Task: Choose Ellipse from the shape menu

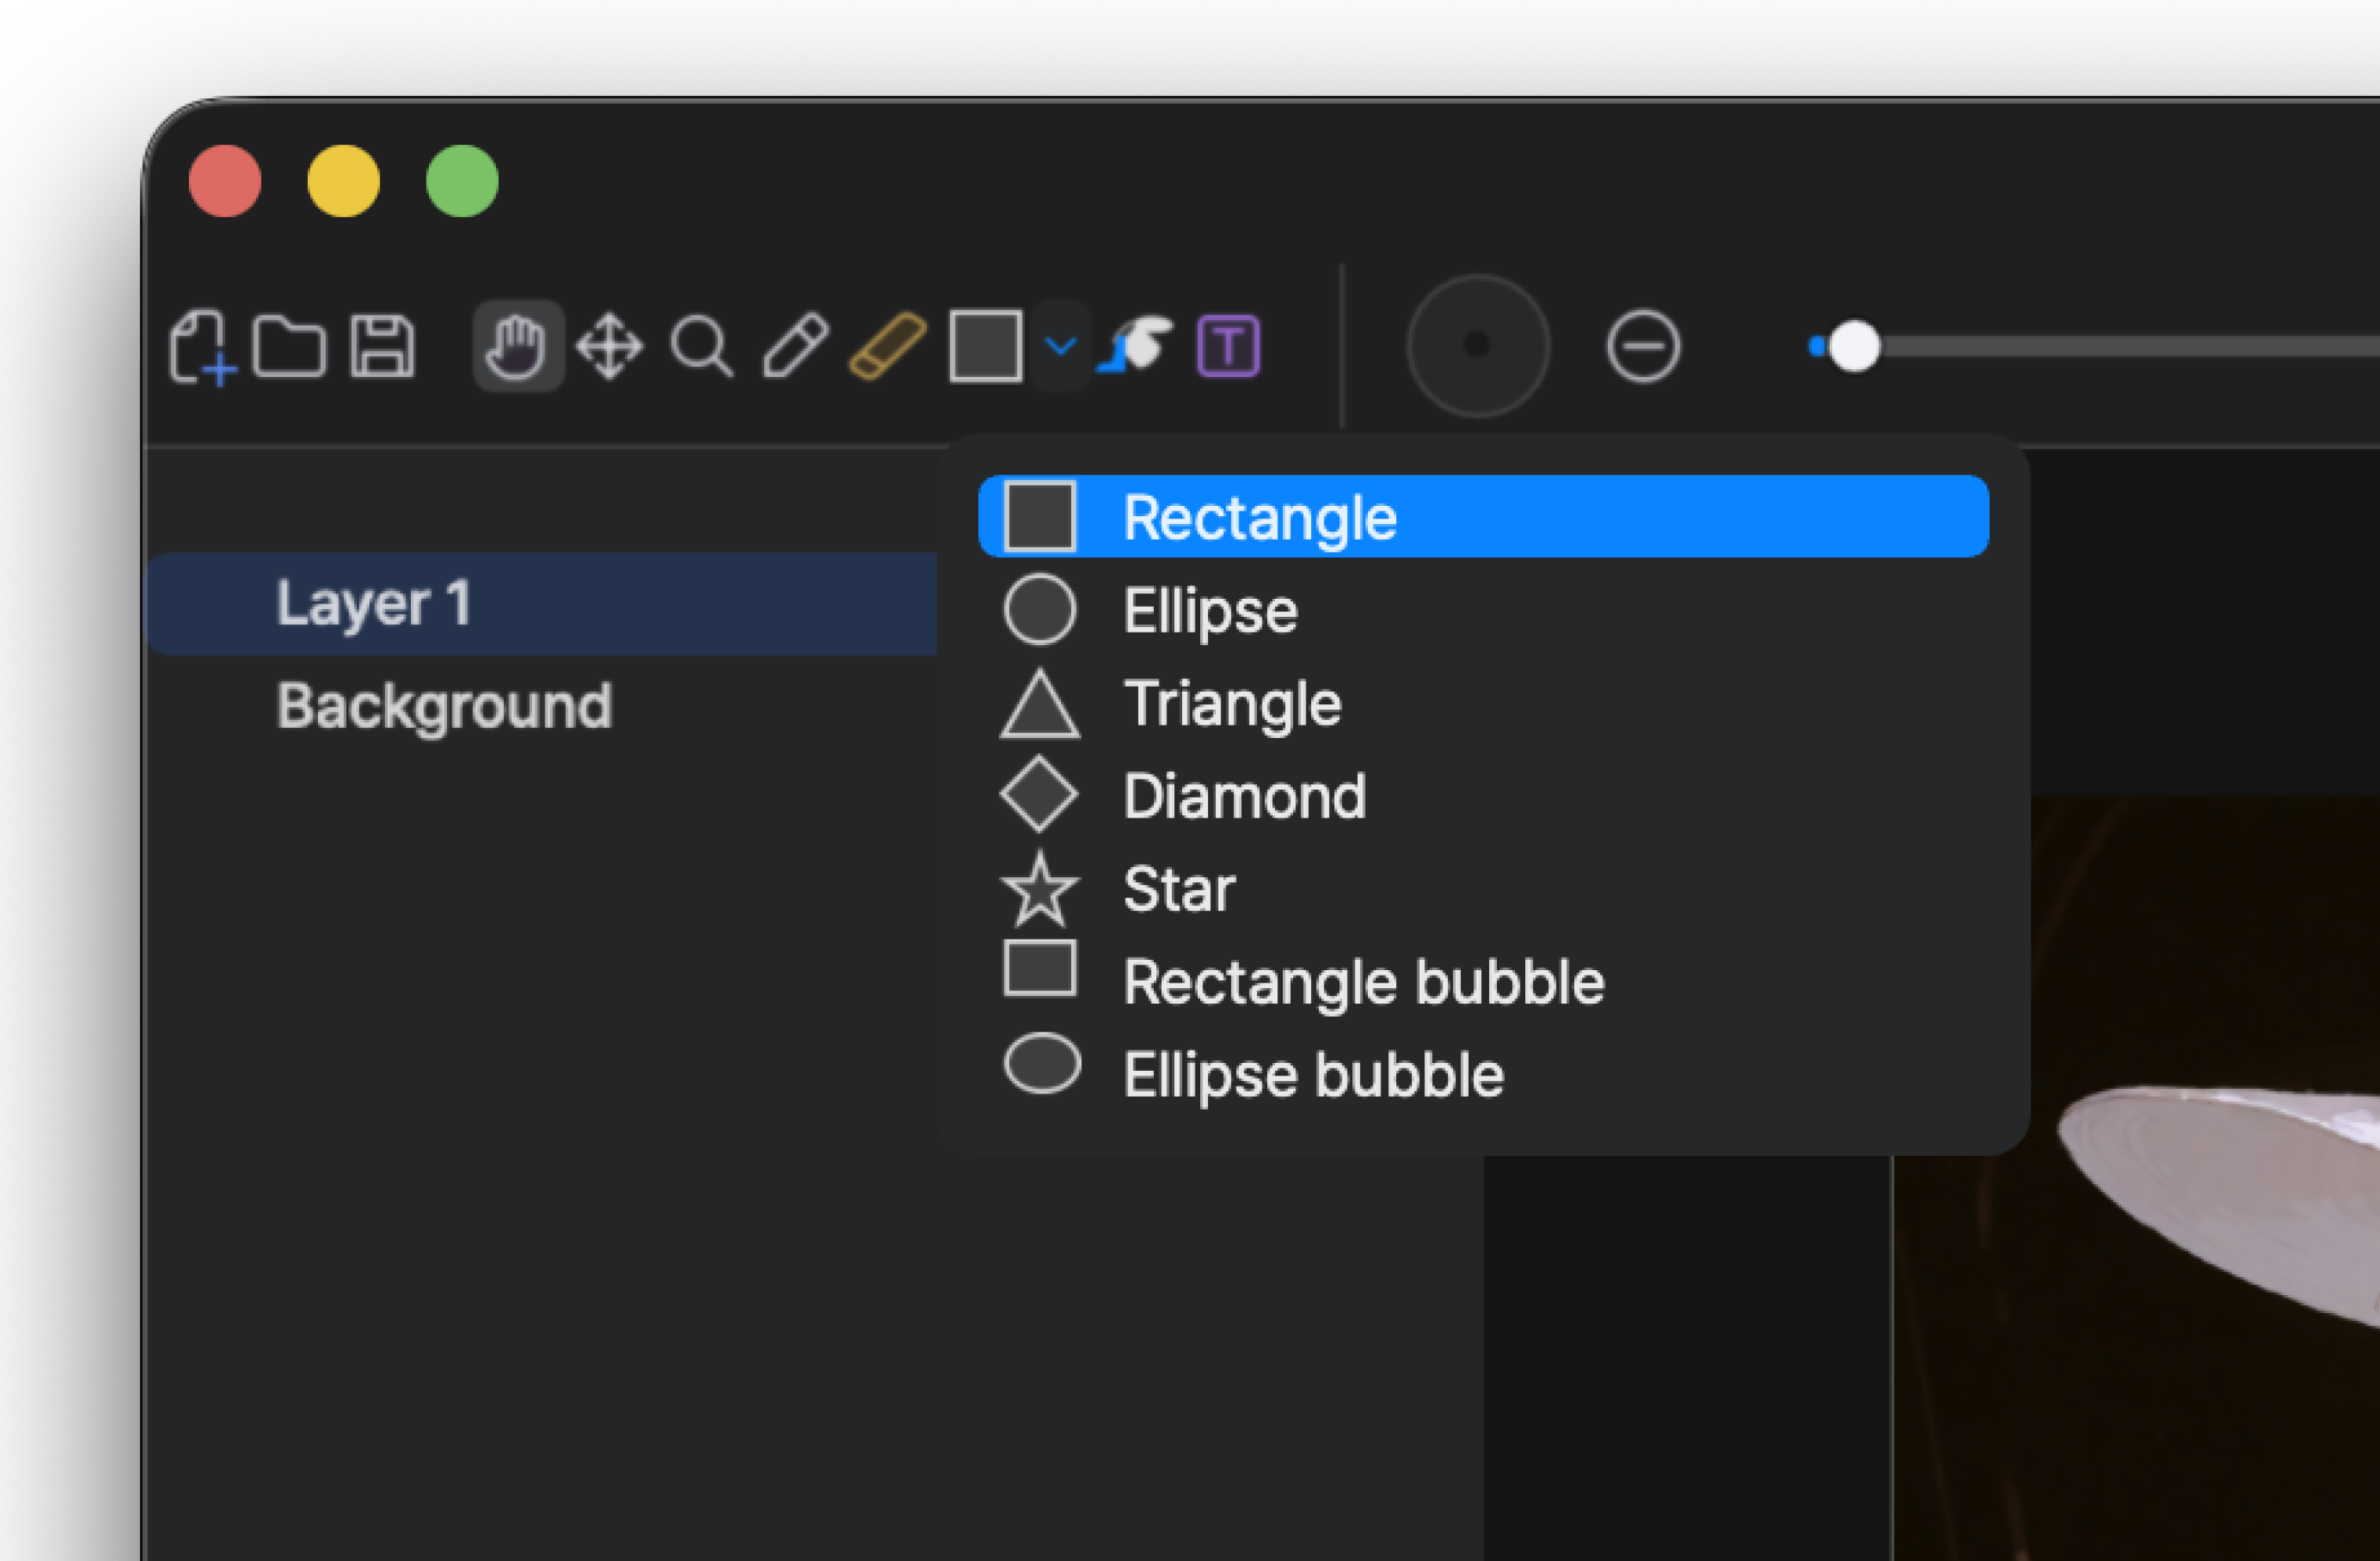Action: click(x=1483, y=610)
